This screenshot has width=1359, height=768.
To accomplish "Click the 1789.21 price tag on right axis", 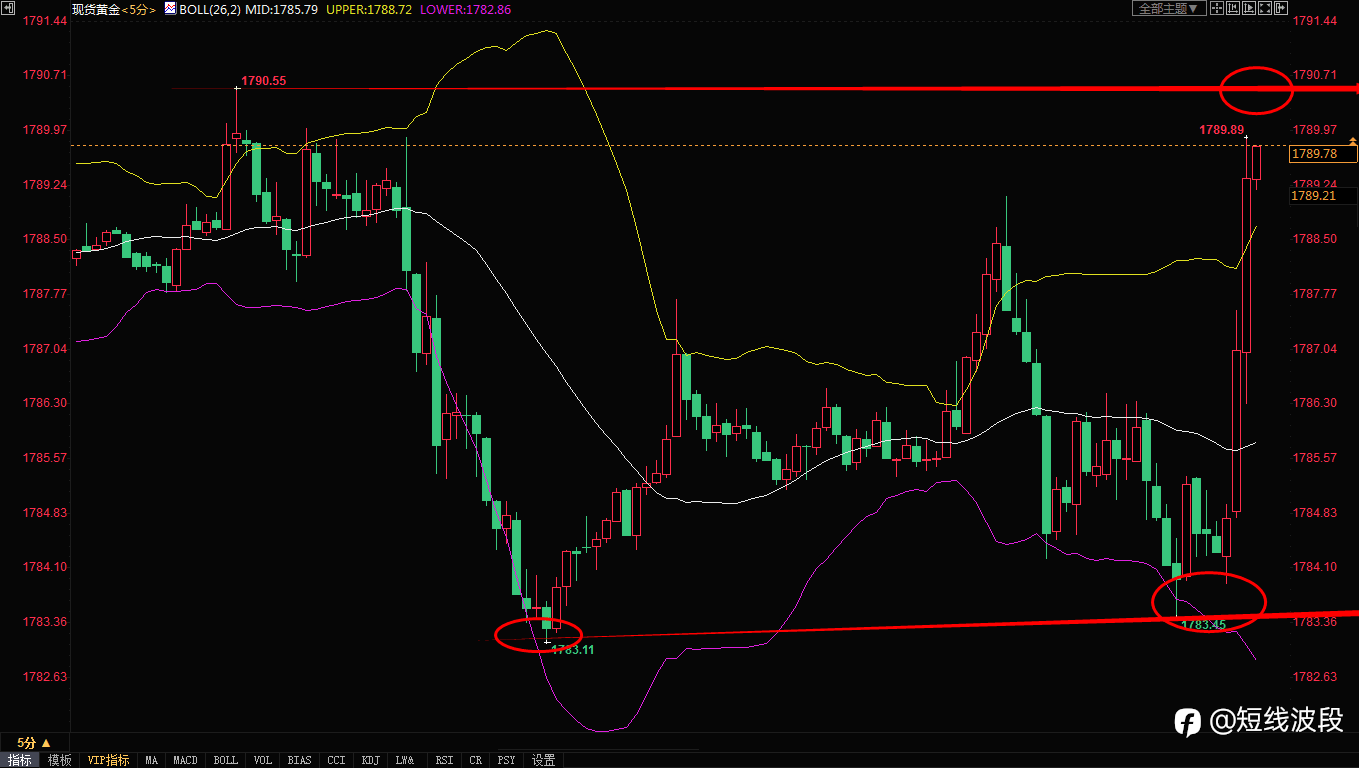I will point(1322,196).
